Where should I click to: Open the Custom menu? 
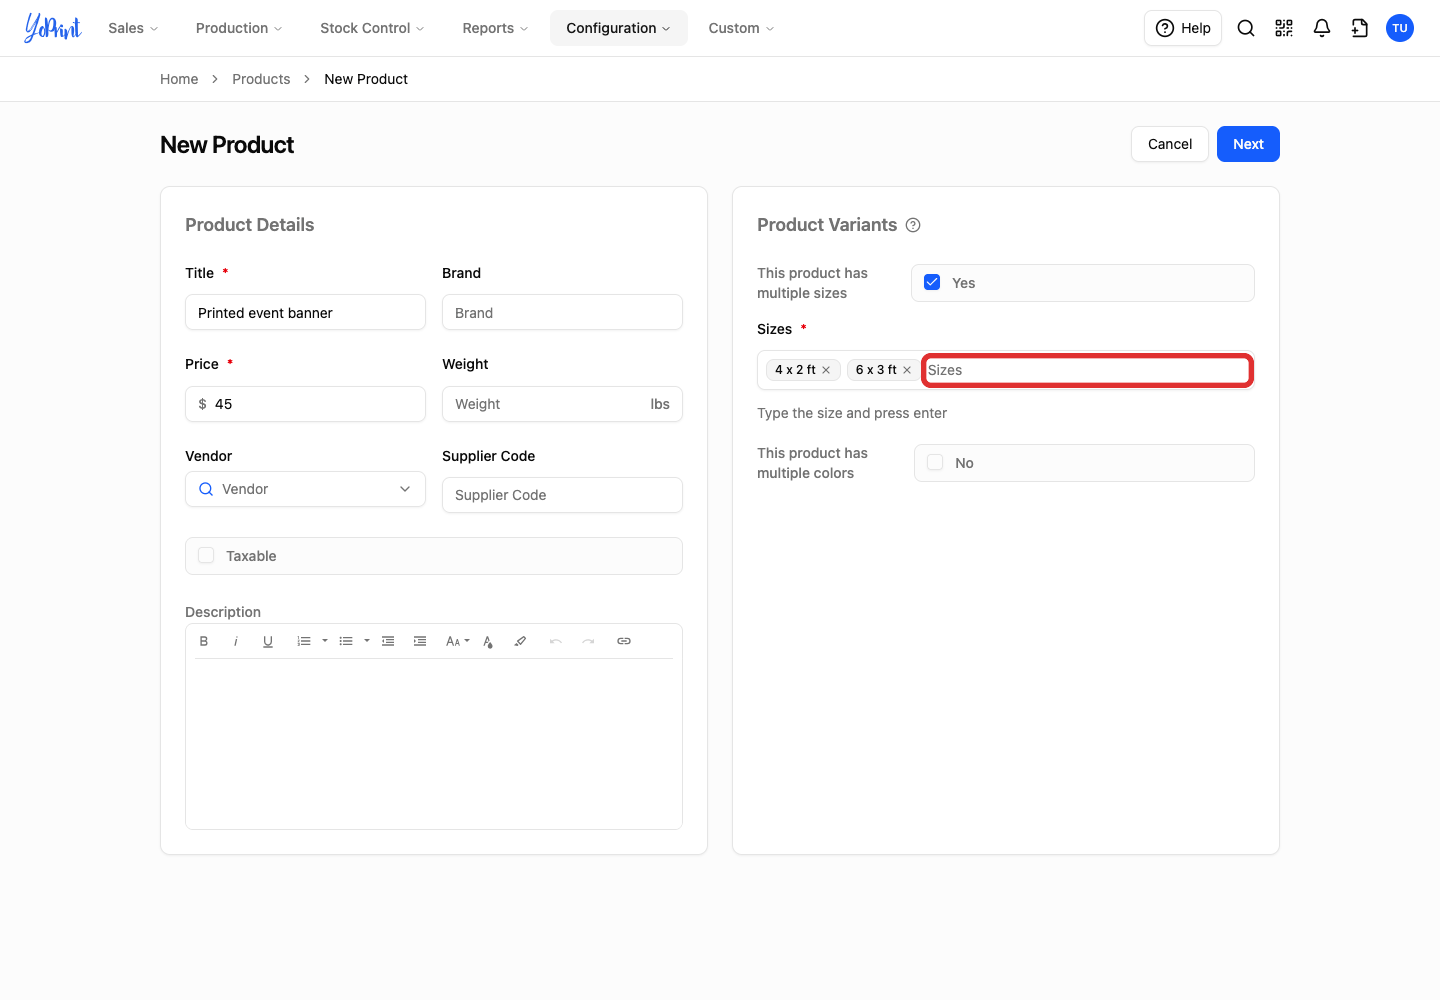click(x=741, y=28)
